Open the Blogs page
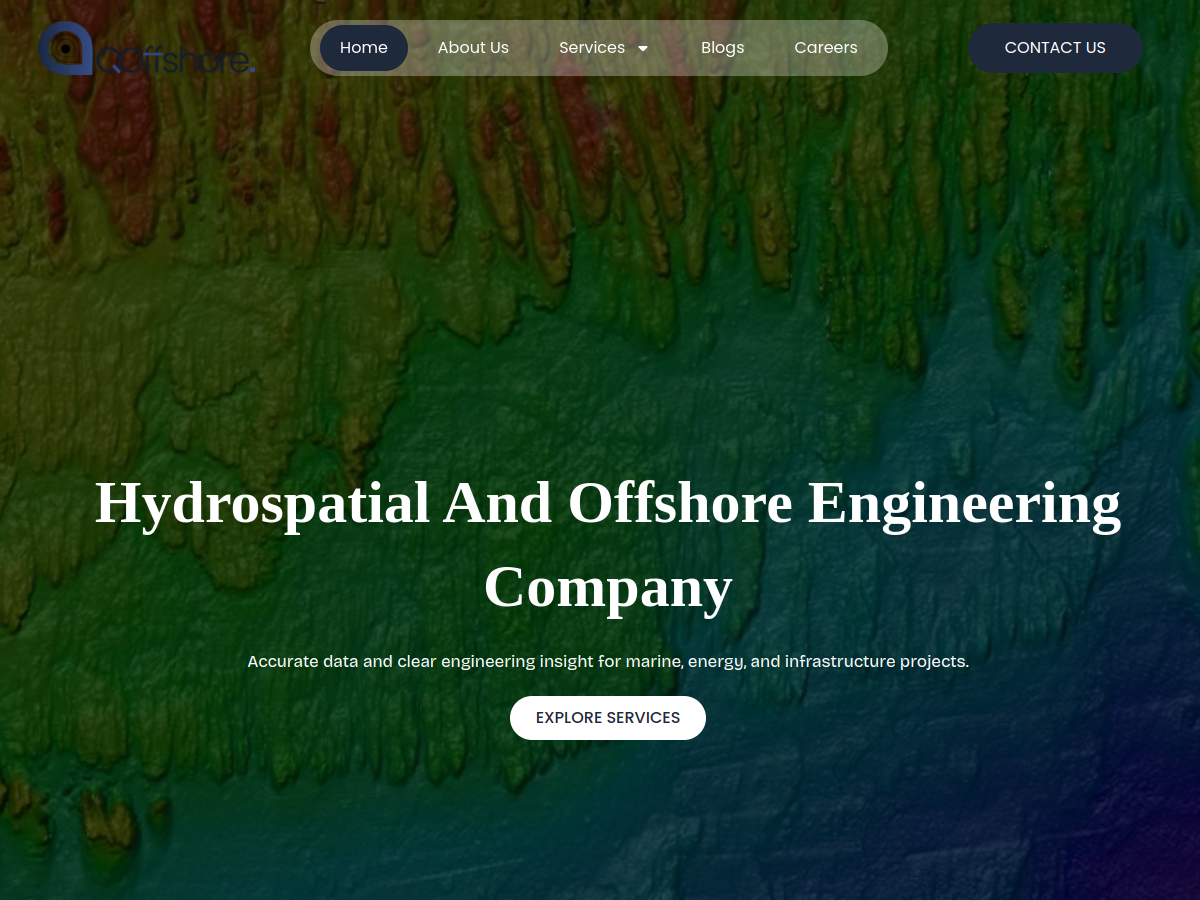This screenshot has height=900, width=1200. tap(723, 48)
